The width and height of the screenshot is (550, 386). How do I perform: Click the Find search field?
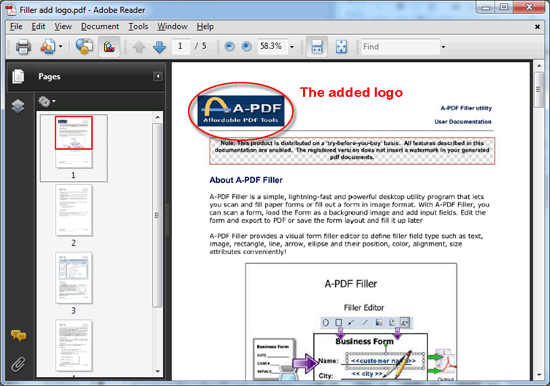[400, 46]
